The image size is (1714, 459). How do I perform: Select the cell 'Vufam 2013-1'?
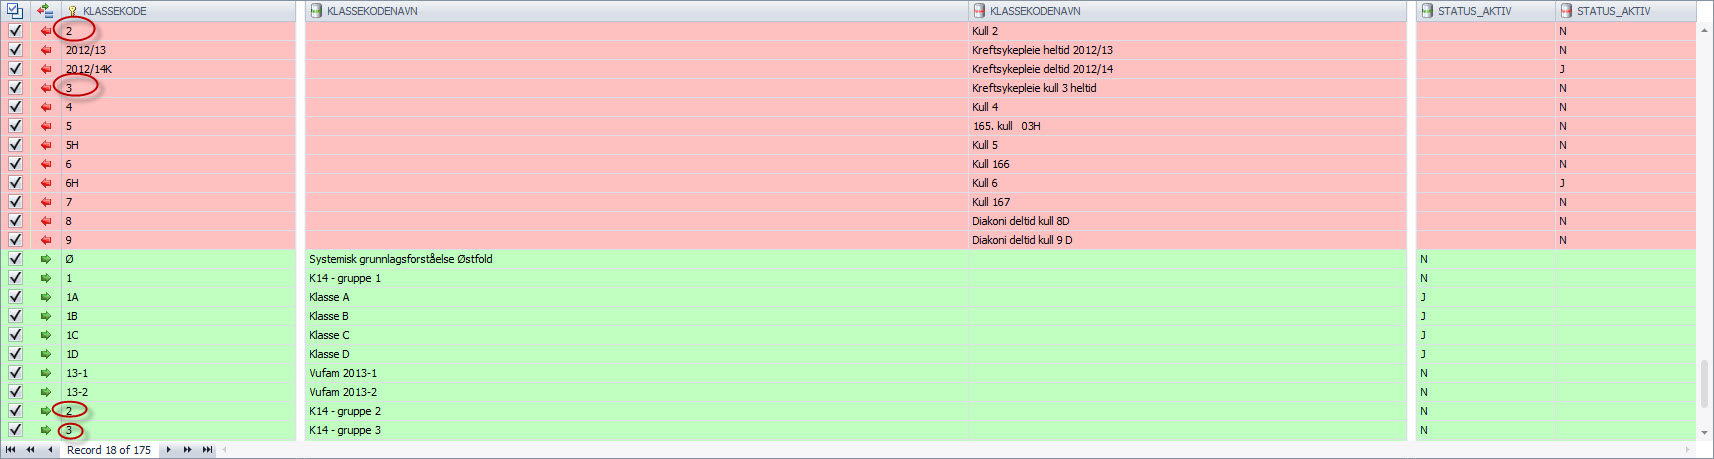(x=636, y=373)
